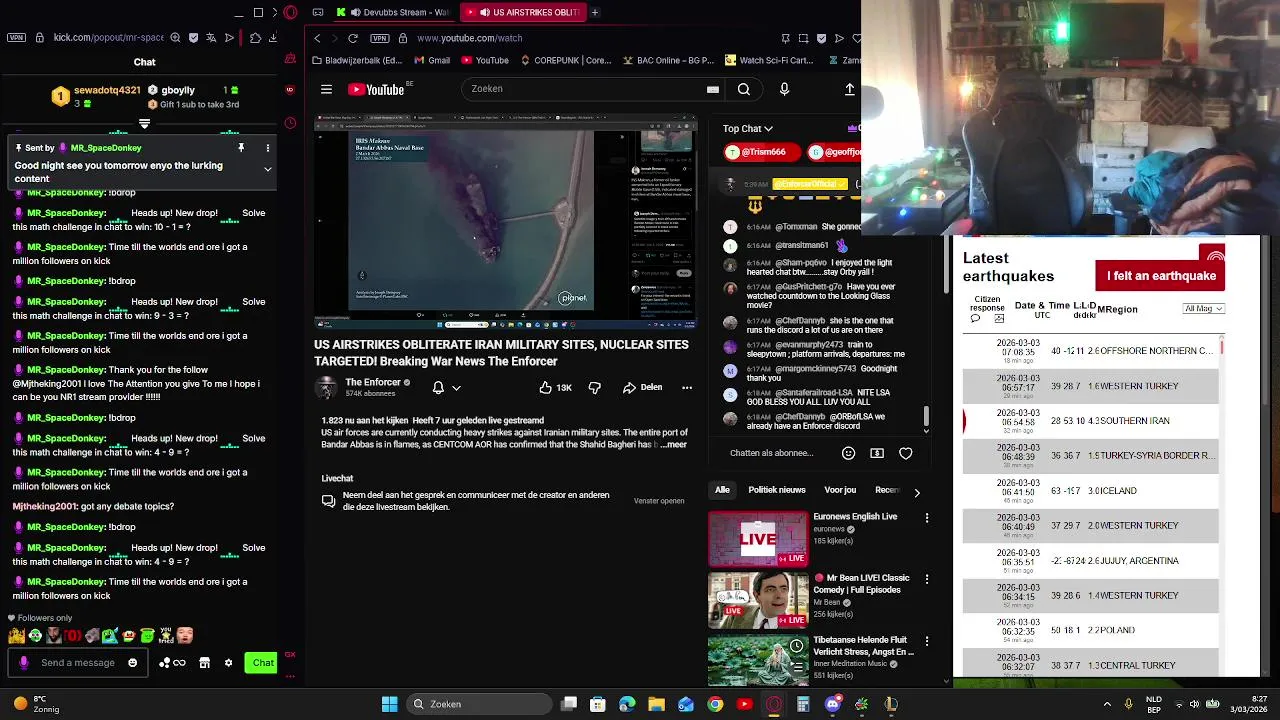Click the YouTube upload/create icon

(x=850, y=89)
